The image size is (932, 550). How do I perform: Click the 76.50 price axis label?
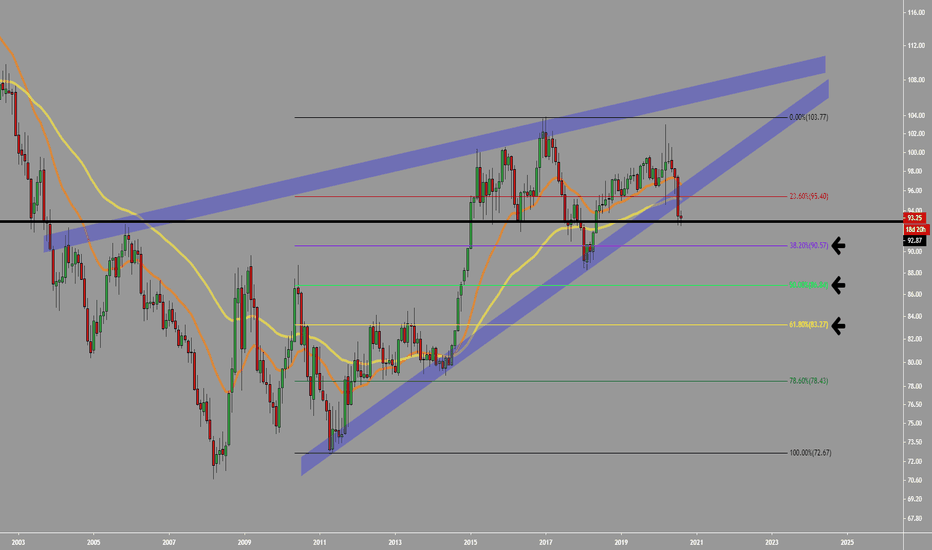click(916, 404)
